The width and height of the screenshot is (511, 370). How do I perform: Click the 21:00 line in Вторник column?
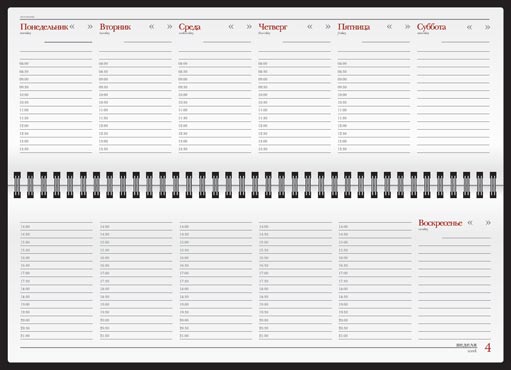(x=136, y=336)
